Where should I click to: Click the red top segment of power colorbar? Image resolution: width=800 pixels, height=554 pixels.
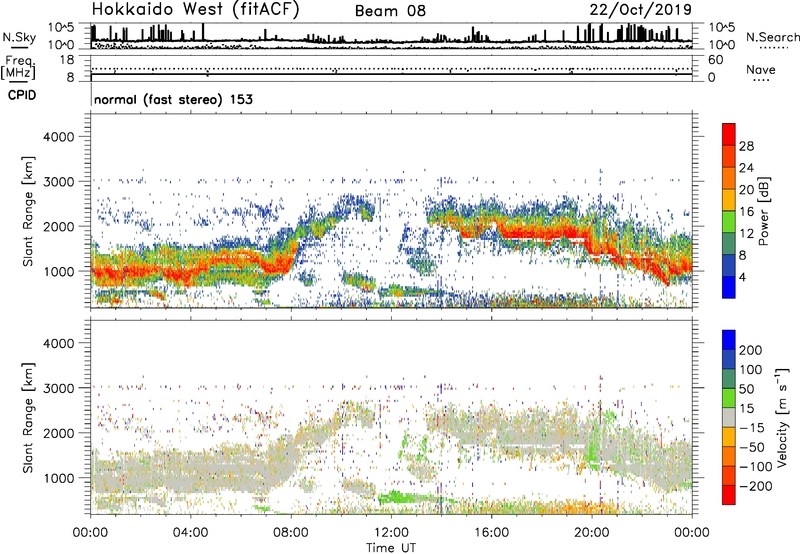tap(729, 135)
